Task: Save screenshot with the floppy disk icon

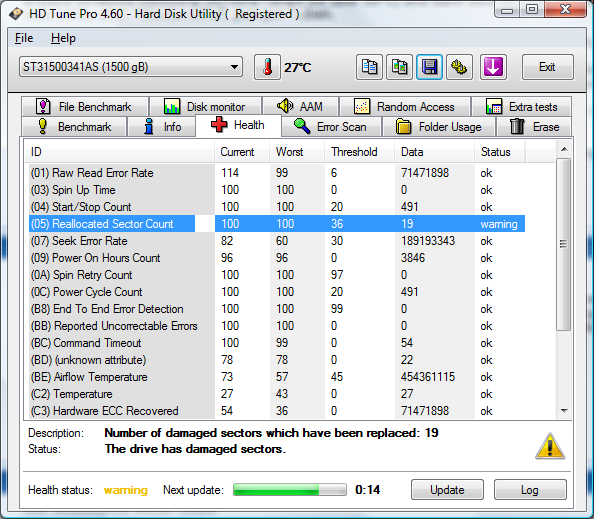Action: pos(429,67)
